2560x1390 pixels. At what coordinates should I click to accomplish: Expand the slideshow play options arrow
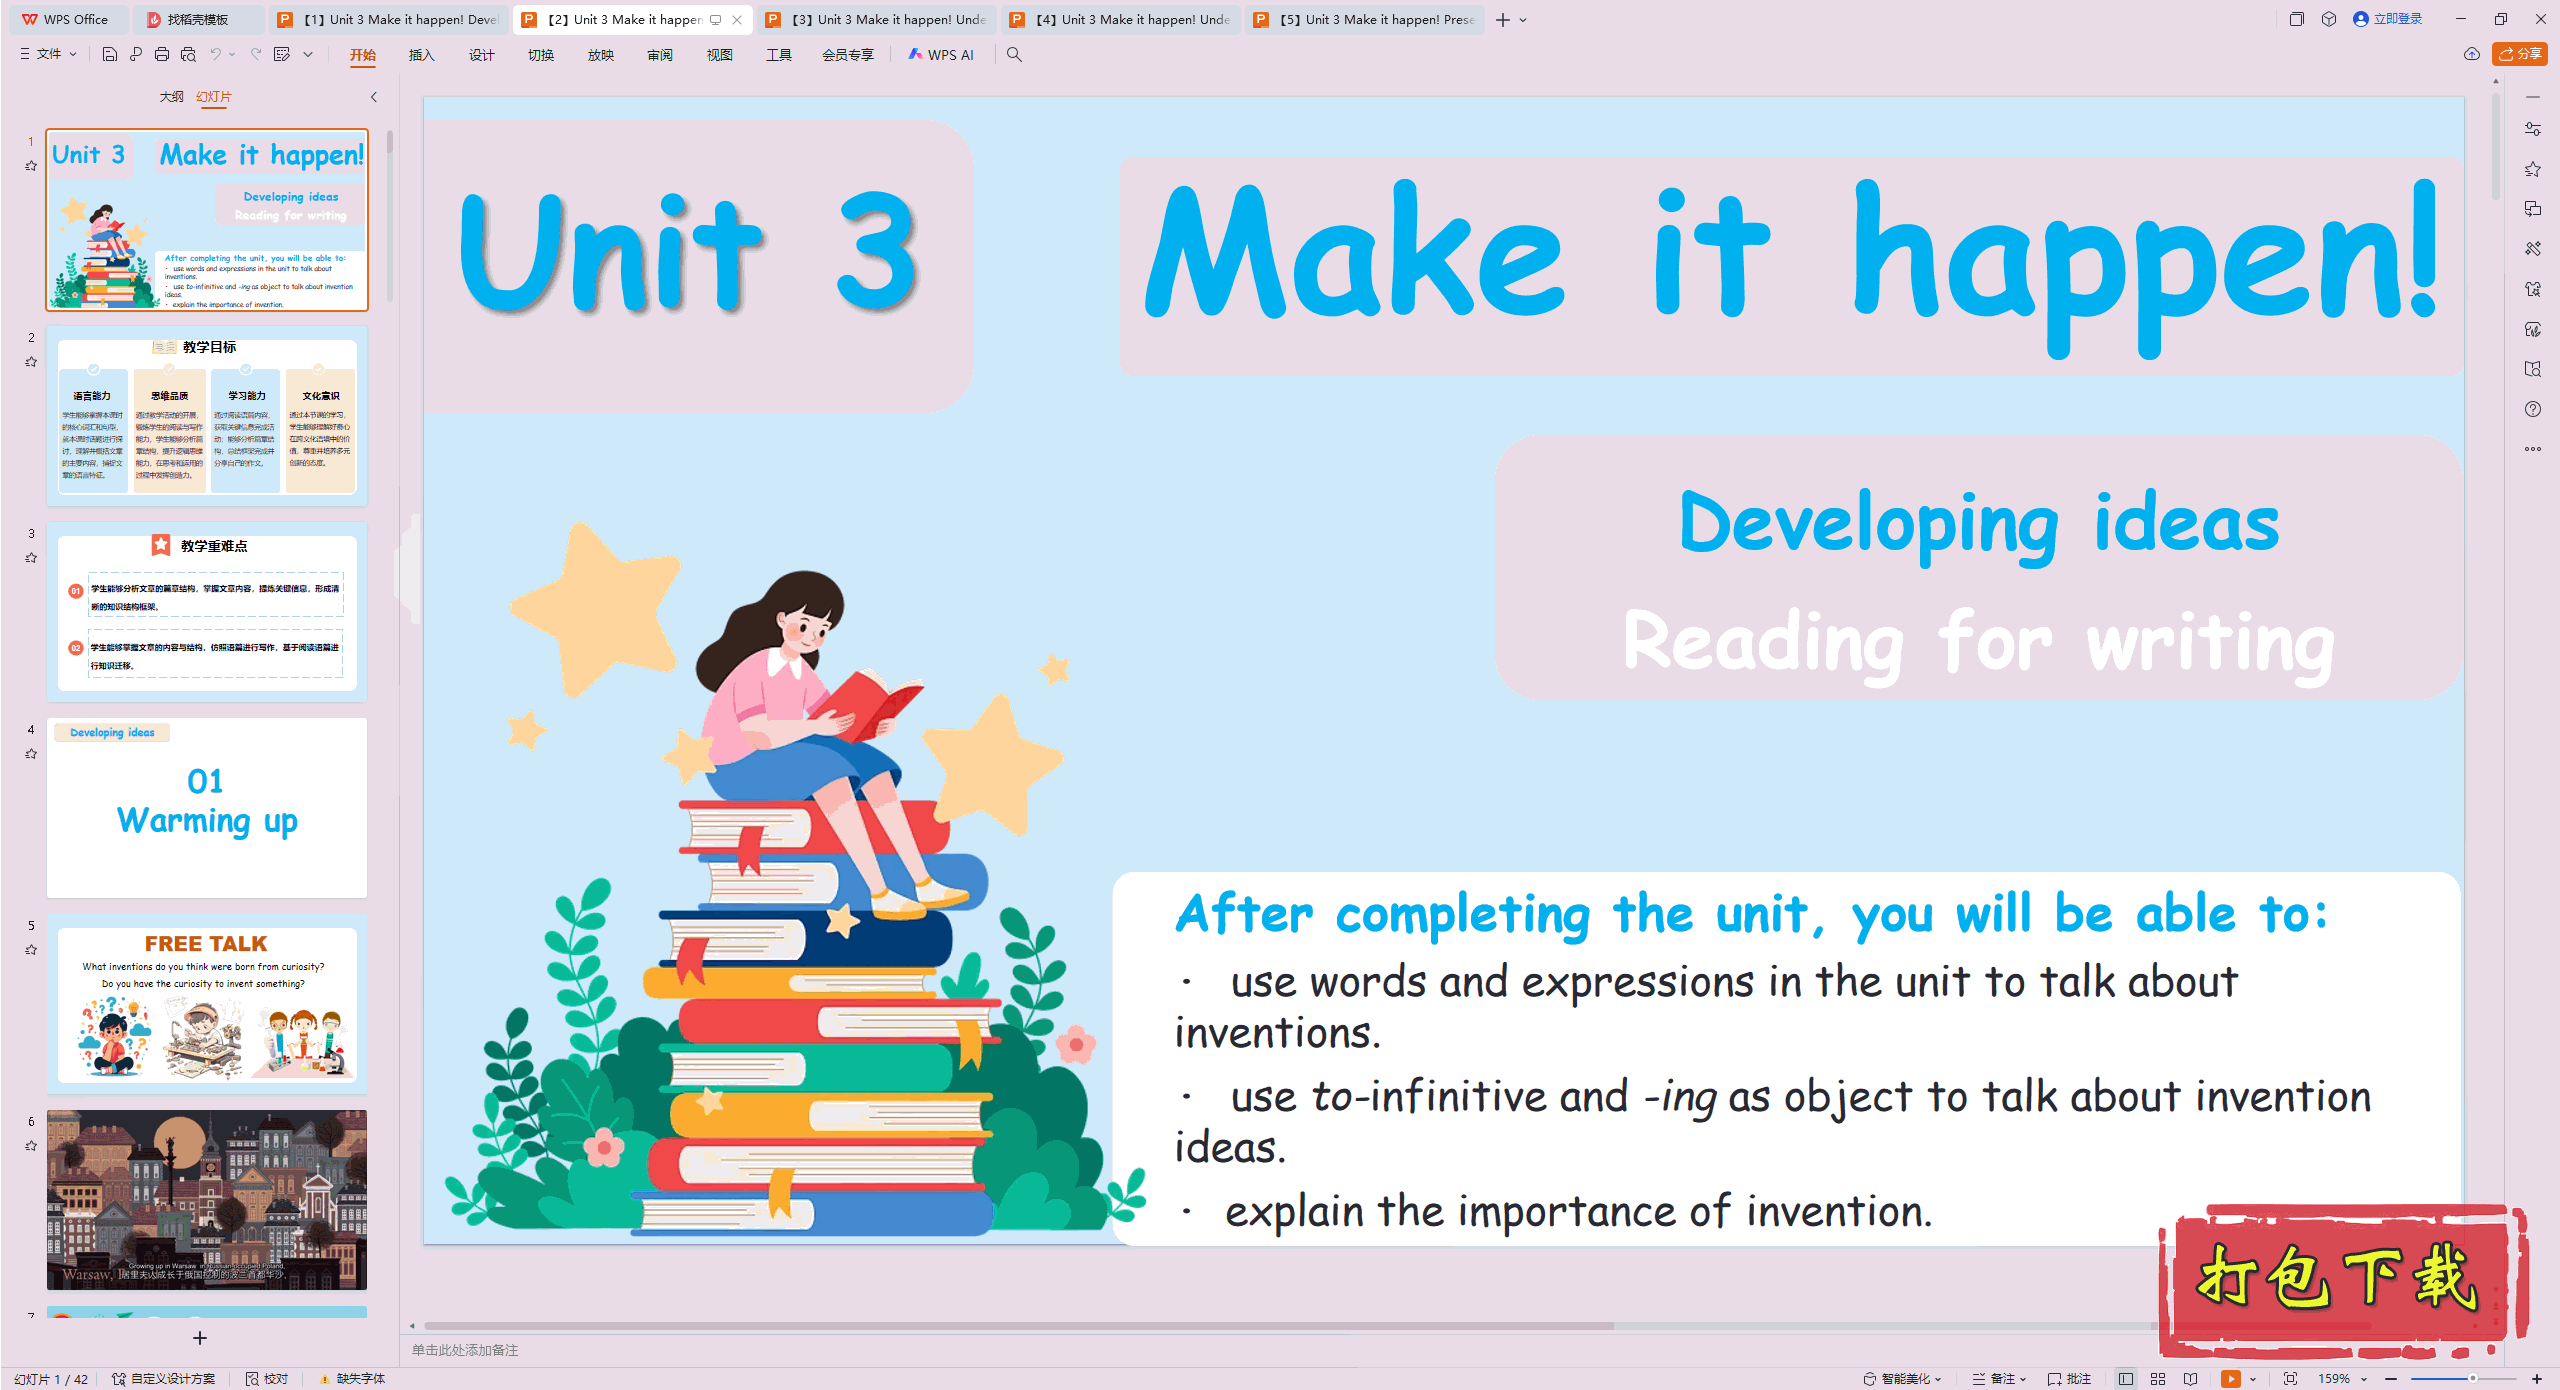(x=2253, y=1378)
